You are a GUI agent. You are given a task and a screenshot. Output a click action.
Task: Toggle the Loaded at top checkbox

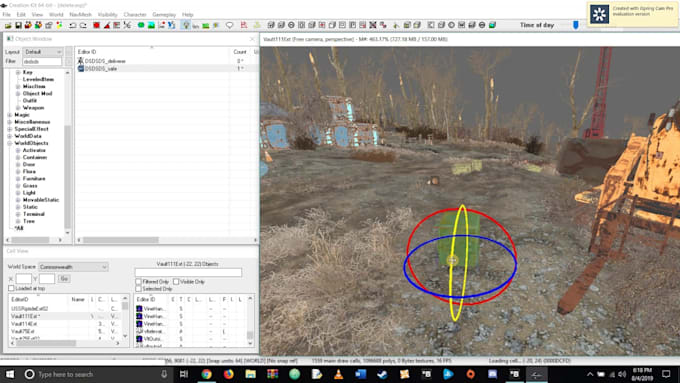pyautogui.click(x=11, y=288)
